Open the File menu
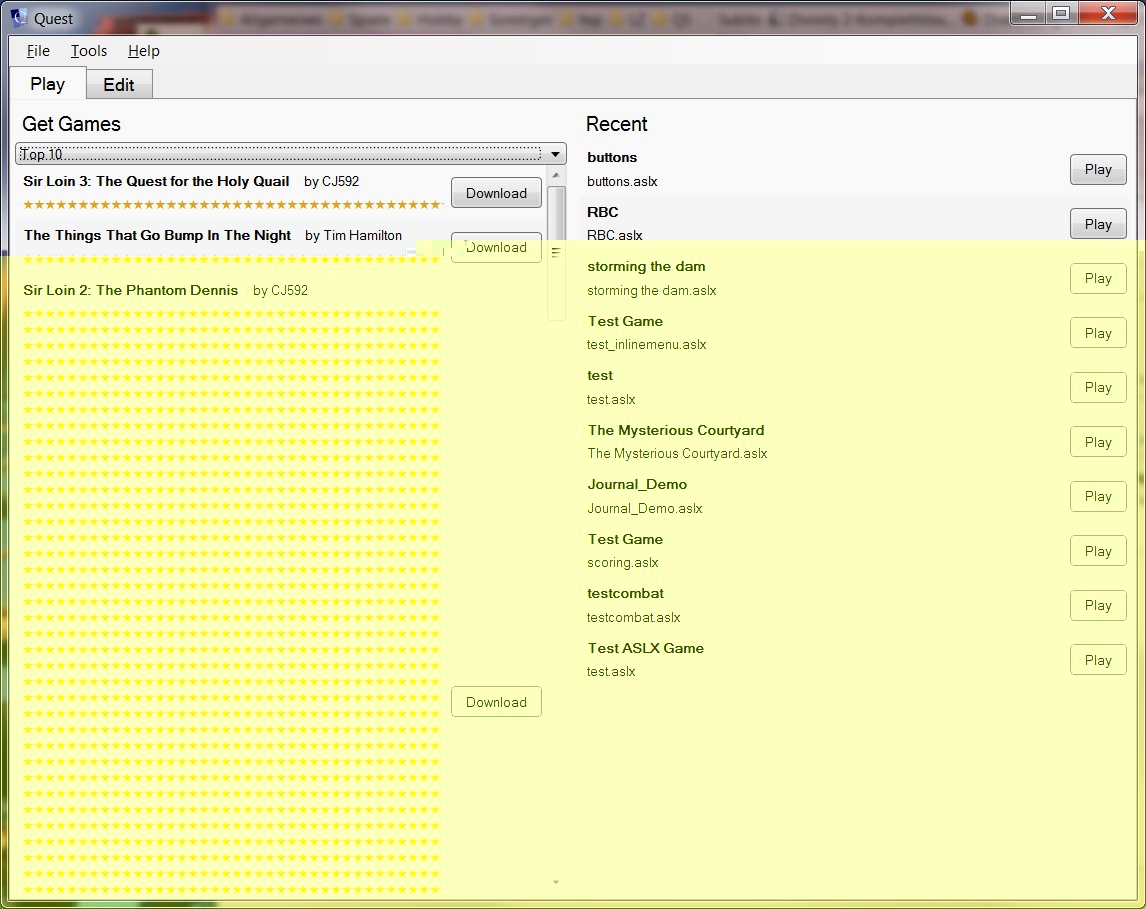This screenshot has width=1146, height=909. [38, 51]
